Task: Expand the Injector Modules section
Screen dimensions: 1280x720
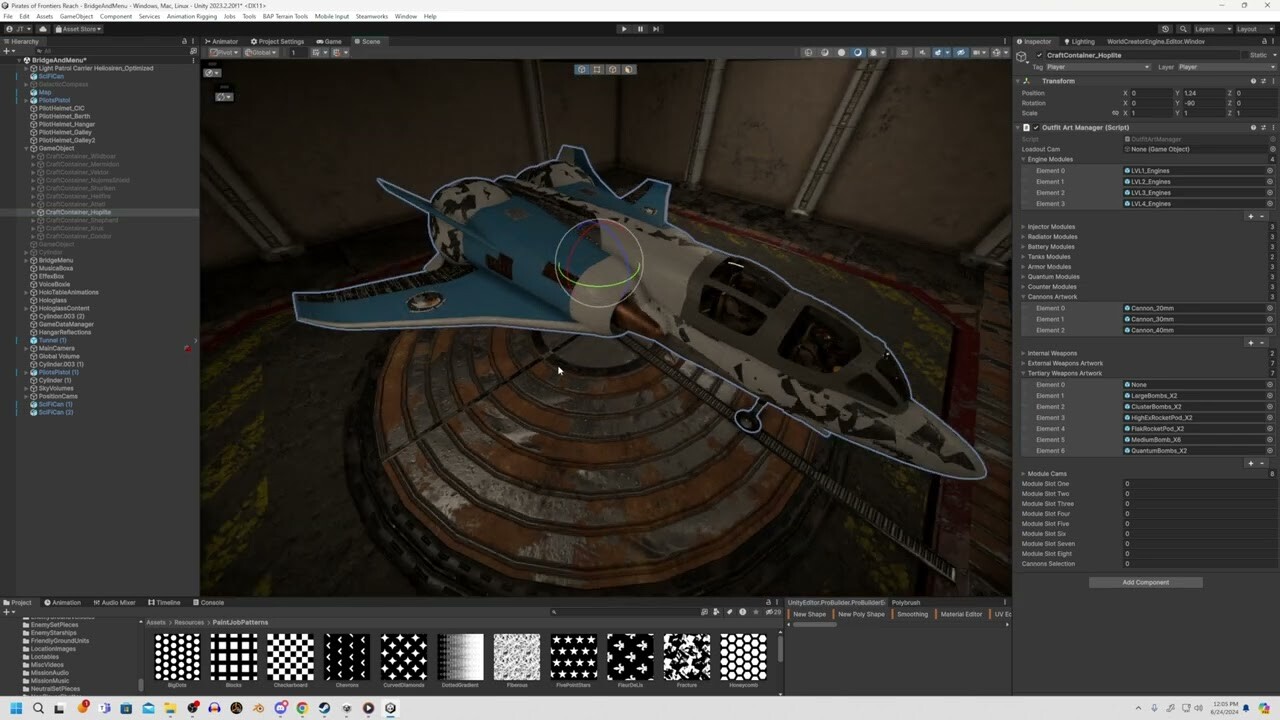Action: point(1022,226)
